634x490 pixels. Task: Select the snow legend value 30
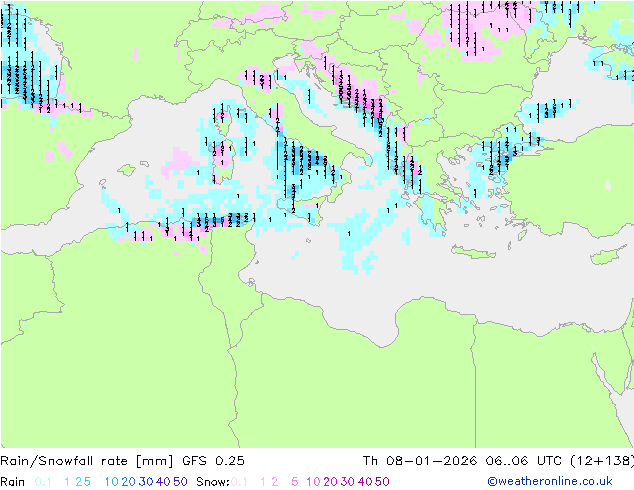click(x=347, y=482)
